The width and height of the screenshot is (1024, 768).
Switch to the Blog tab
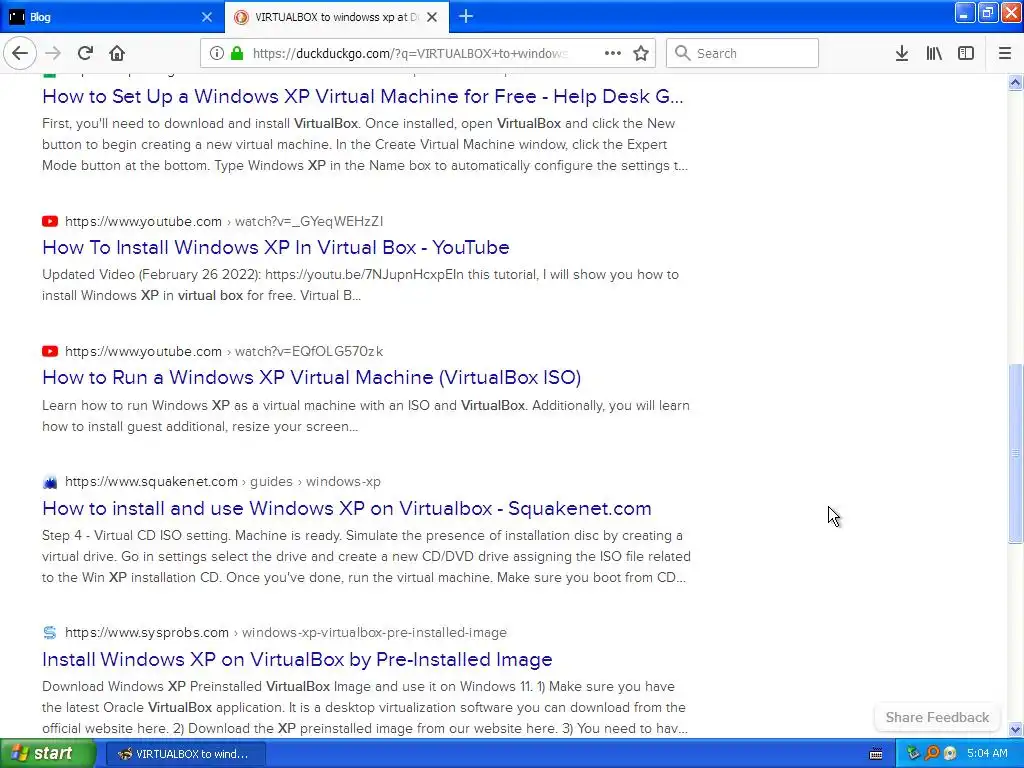(x=112, y=17)
